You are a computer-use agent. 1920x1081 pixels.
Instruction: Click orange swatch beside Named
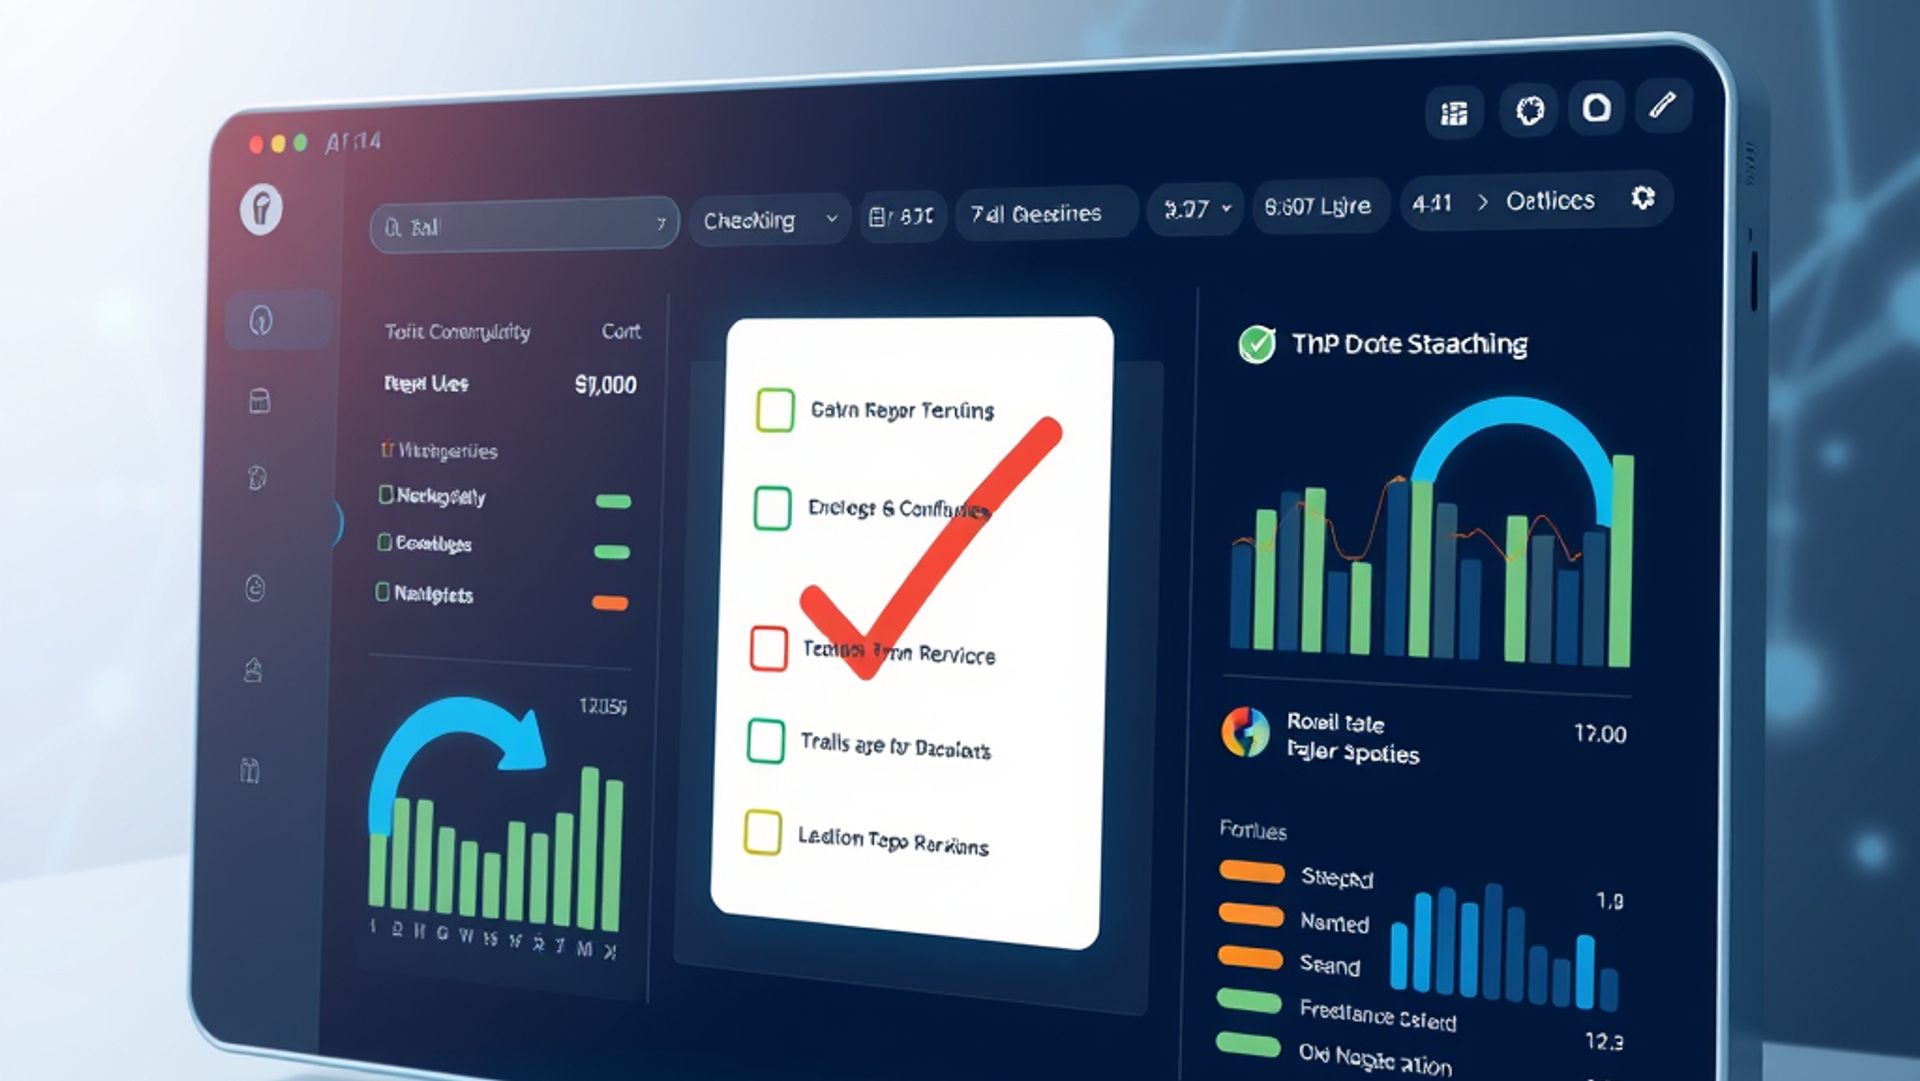(1251, 914)
